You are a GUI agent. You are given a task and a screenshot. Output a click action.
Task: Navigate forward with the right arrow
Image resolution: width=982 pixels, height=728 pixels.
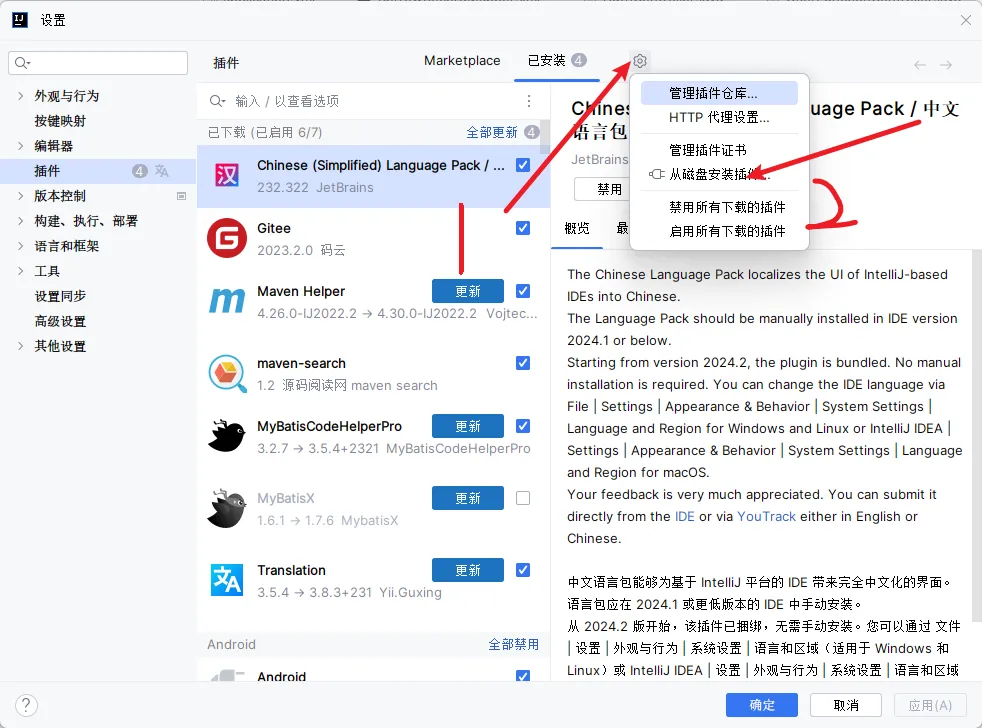tap(946, 65)
